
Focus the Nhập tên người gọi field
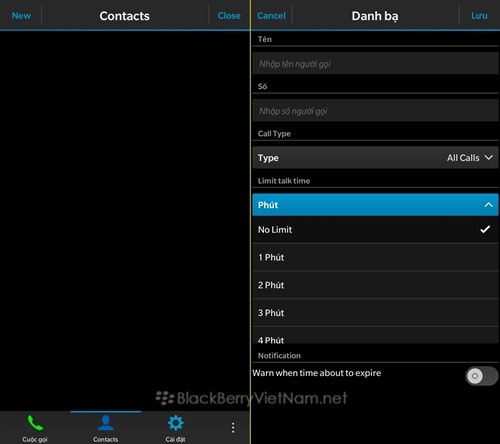[x=375, y=63]
